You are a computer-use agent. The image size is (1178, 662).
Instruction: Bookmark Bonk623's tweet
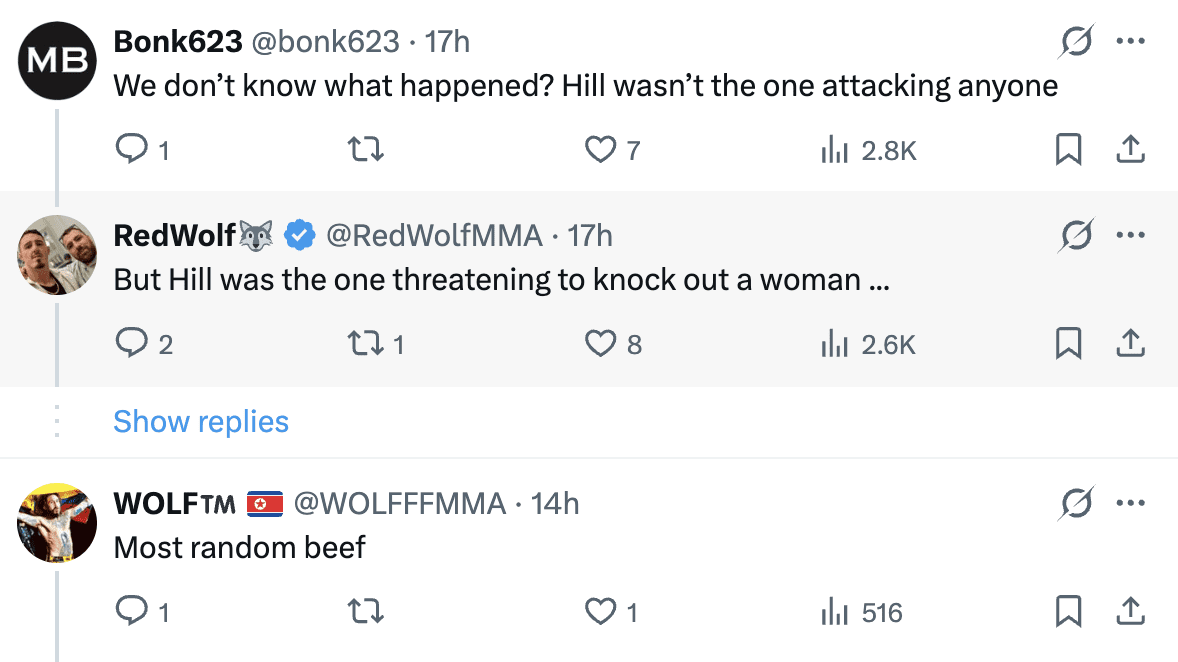click(1068, 150)
